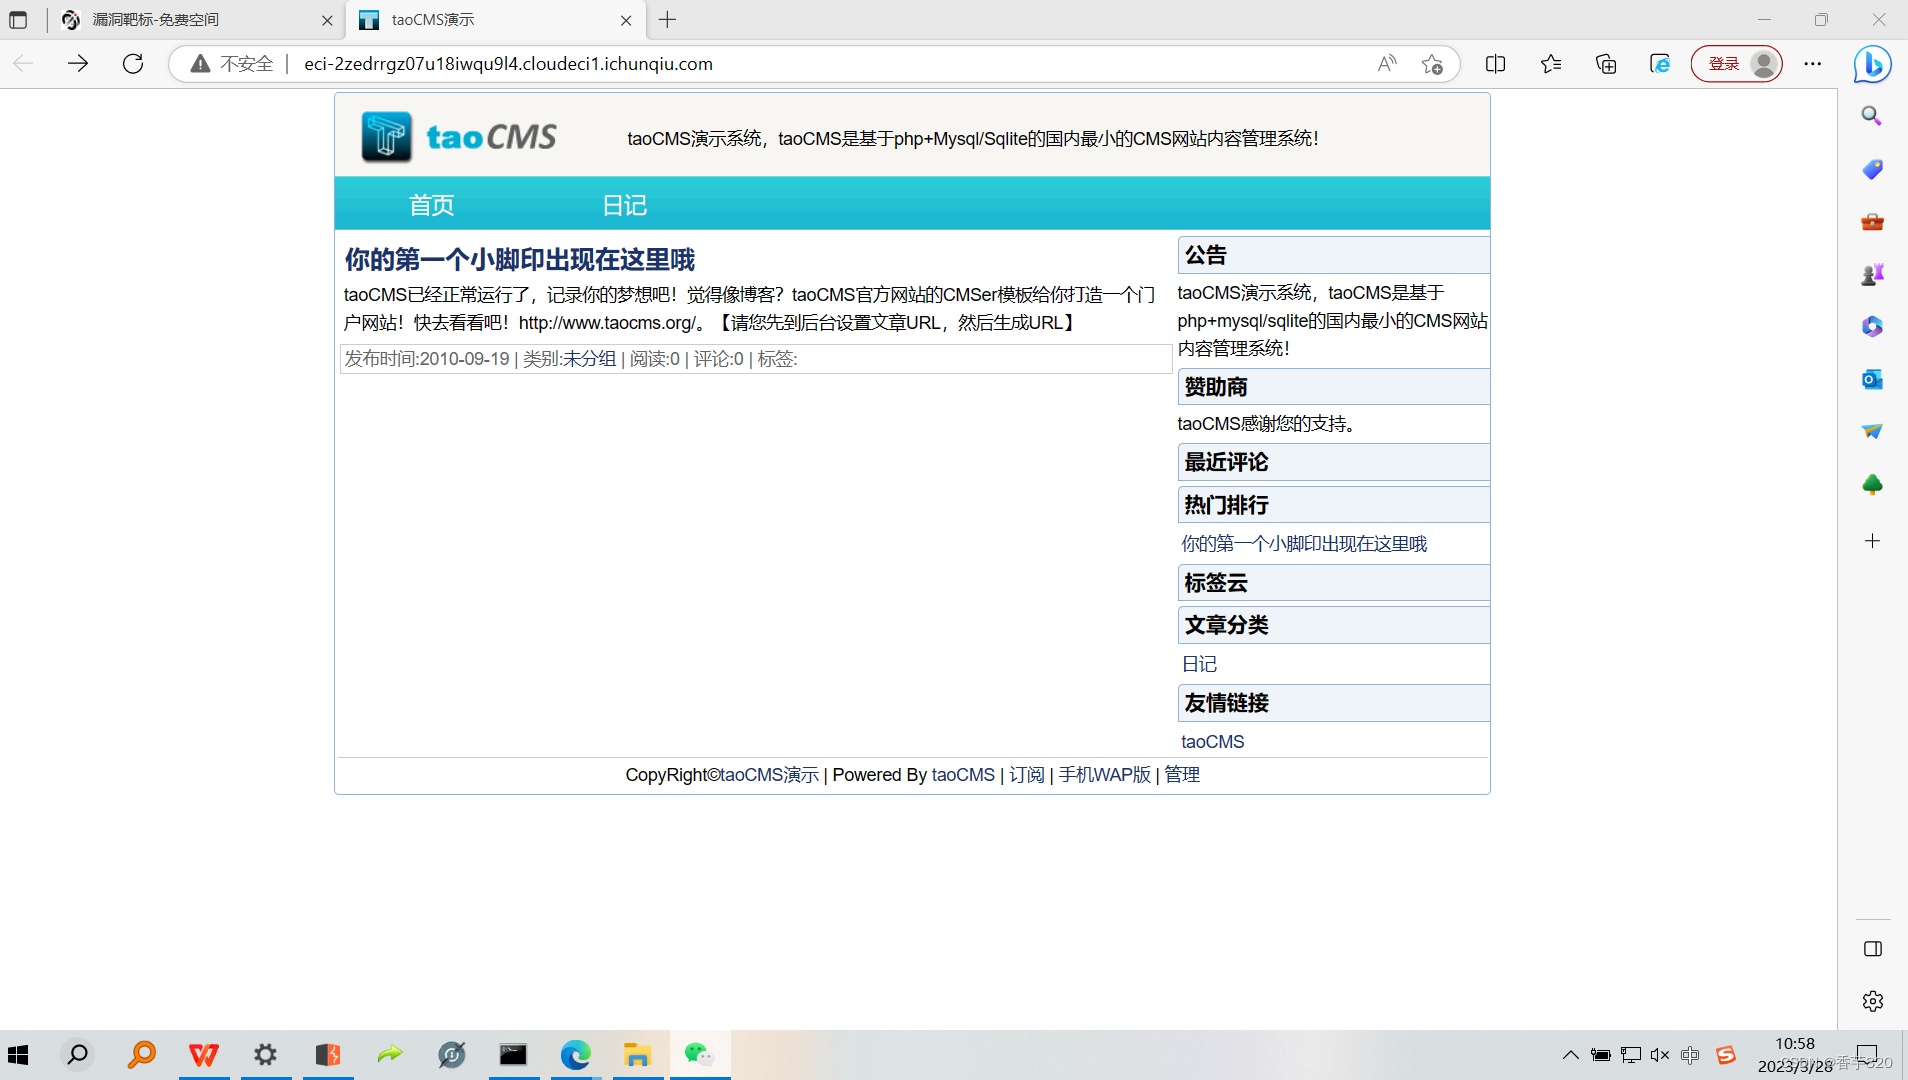Open 日记 under 文章分类
Viewport: 1908px width, 1080px height.
click(x=1199, y=664)
